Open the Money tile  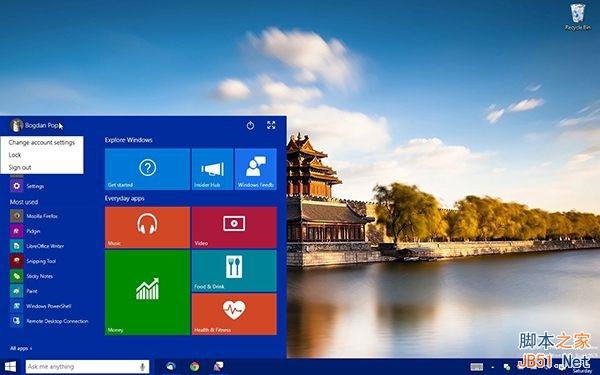pos(147,293)
